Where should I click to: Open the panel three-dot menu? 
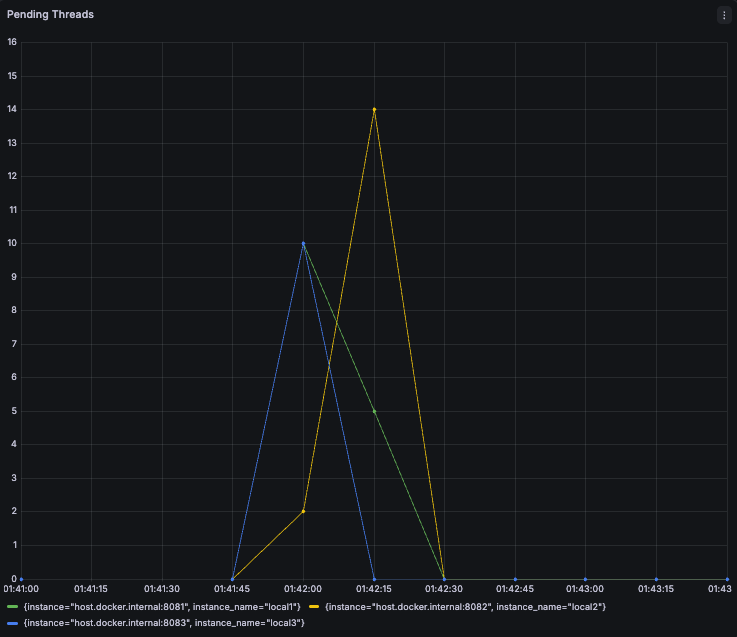click(x=724, y=15)
